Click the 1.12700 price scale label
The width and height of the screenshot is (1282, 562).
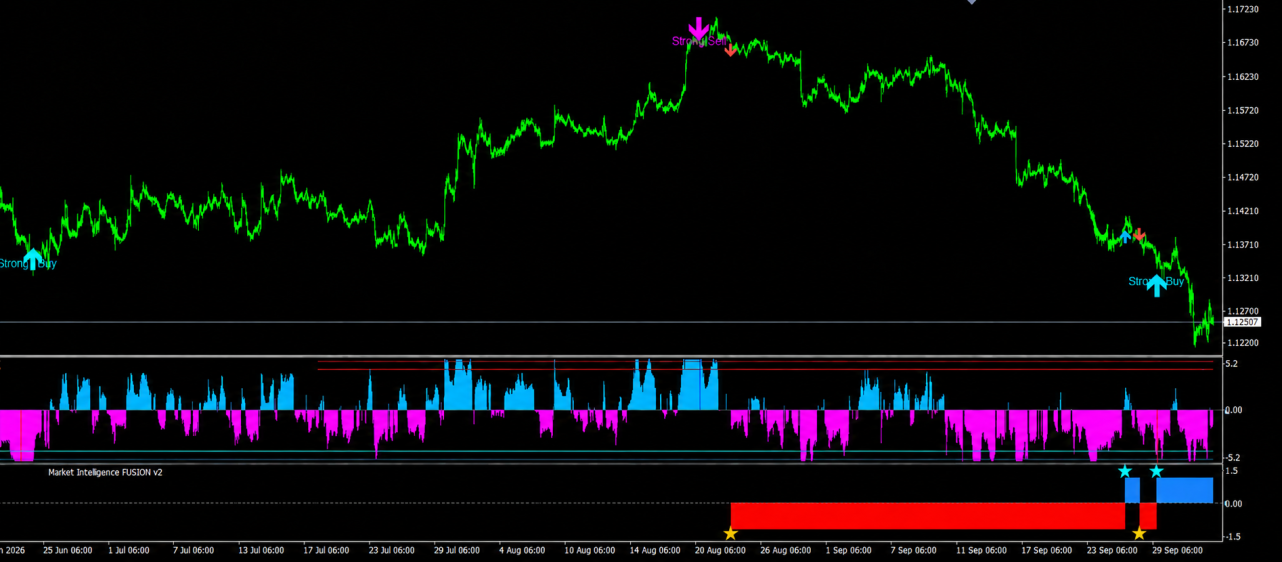tap(1243, 311)
